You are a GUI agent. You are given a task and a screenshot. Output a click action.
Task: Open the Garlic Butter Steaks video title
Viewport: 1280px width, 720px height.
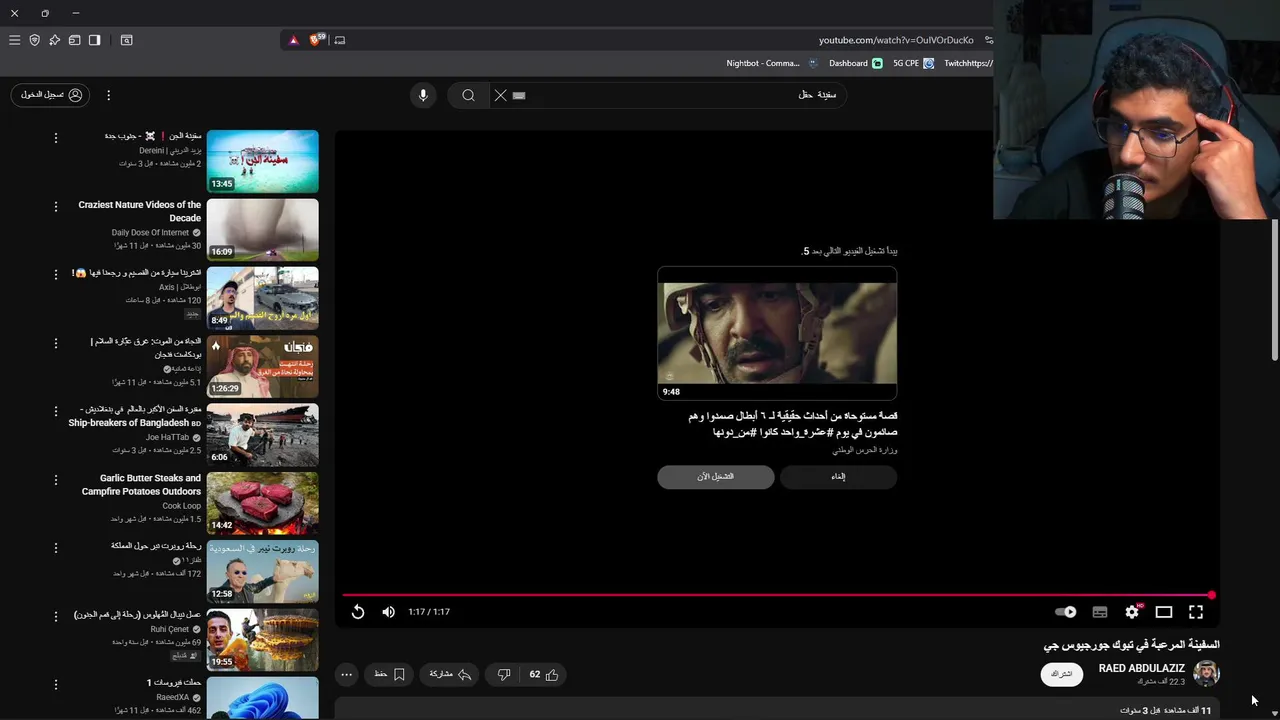[x=141, y=485]
